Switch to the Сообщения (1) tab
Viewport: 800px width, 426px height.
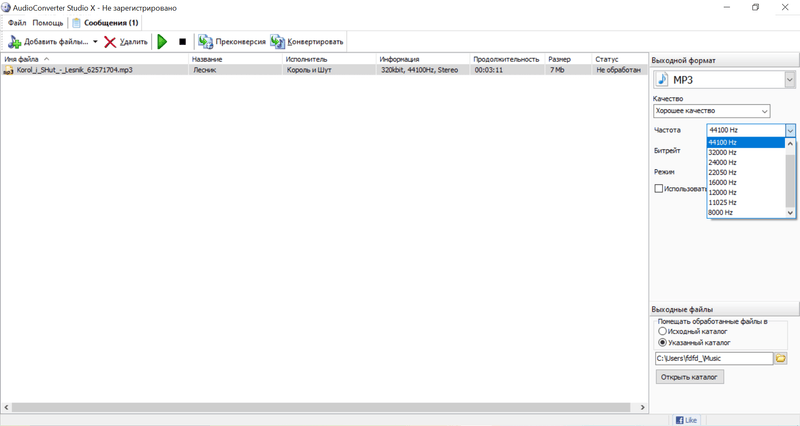point(105,23)
